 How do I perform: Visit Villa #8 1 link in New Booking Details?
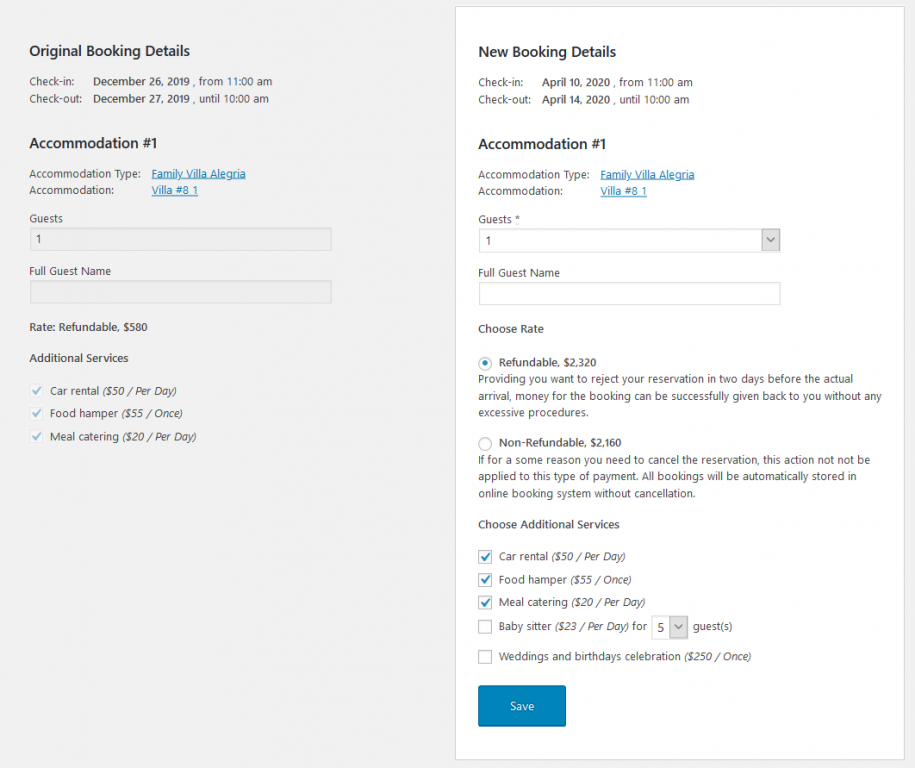tap(623, 191)
